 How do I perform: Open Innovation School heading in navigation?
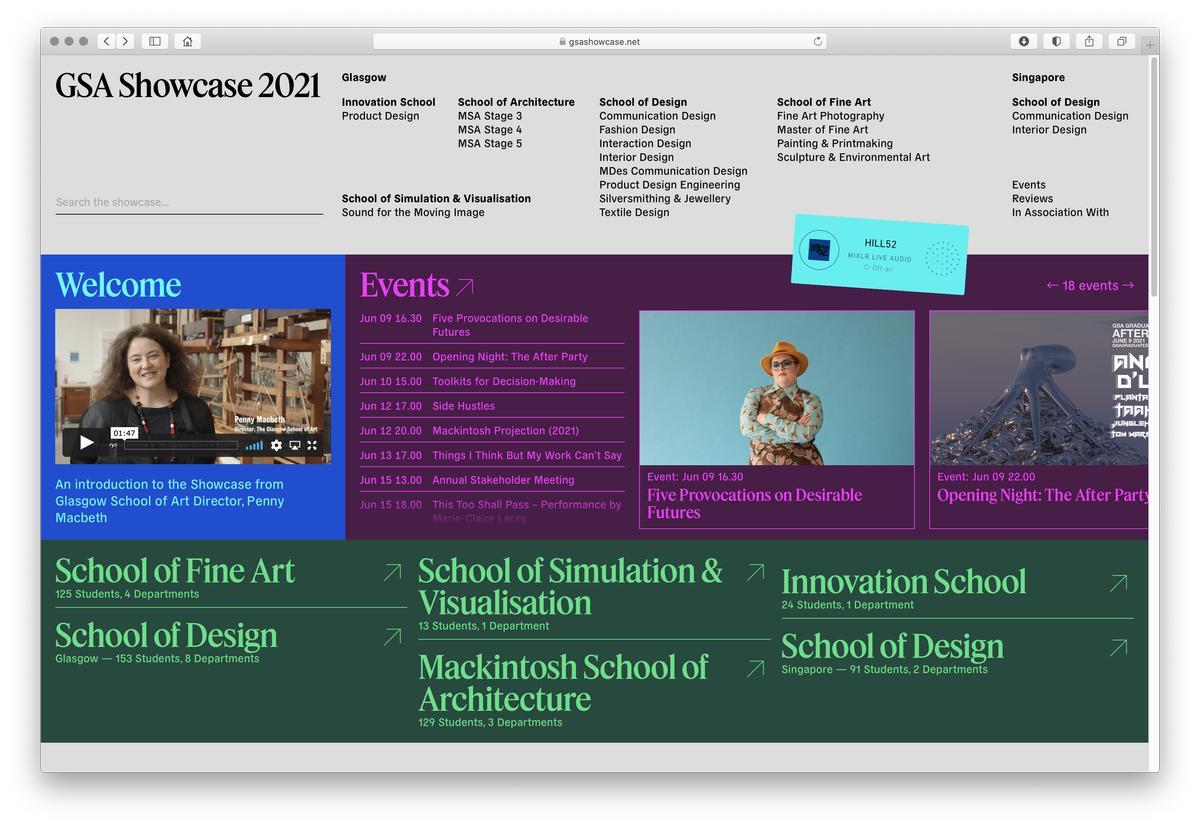[x=388, y=102]
